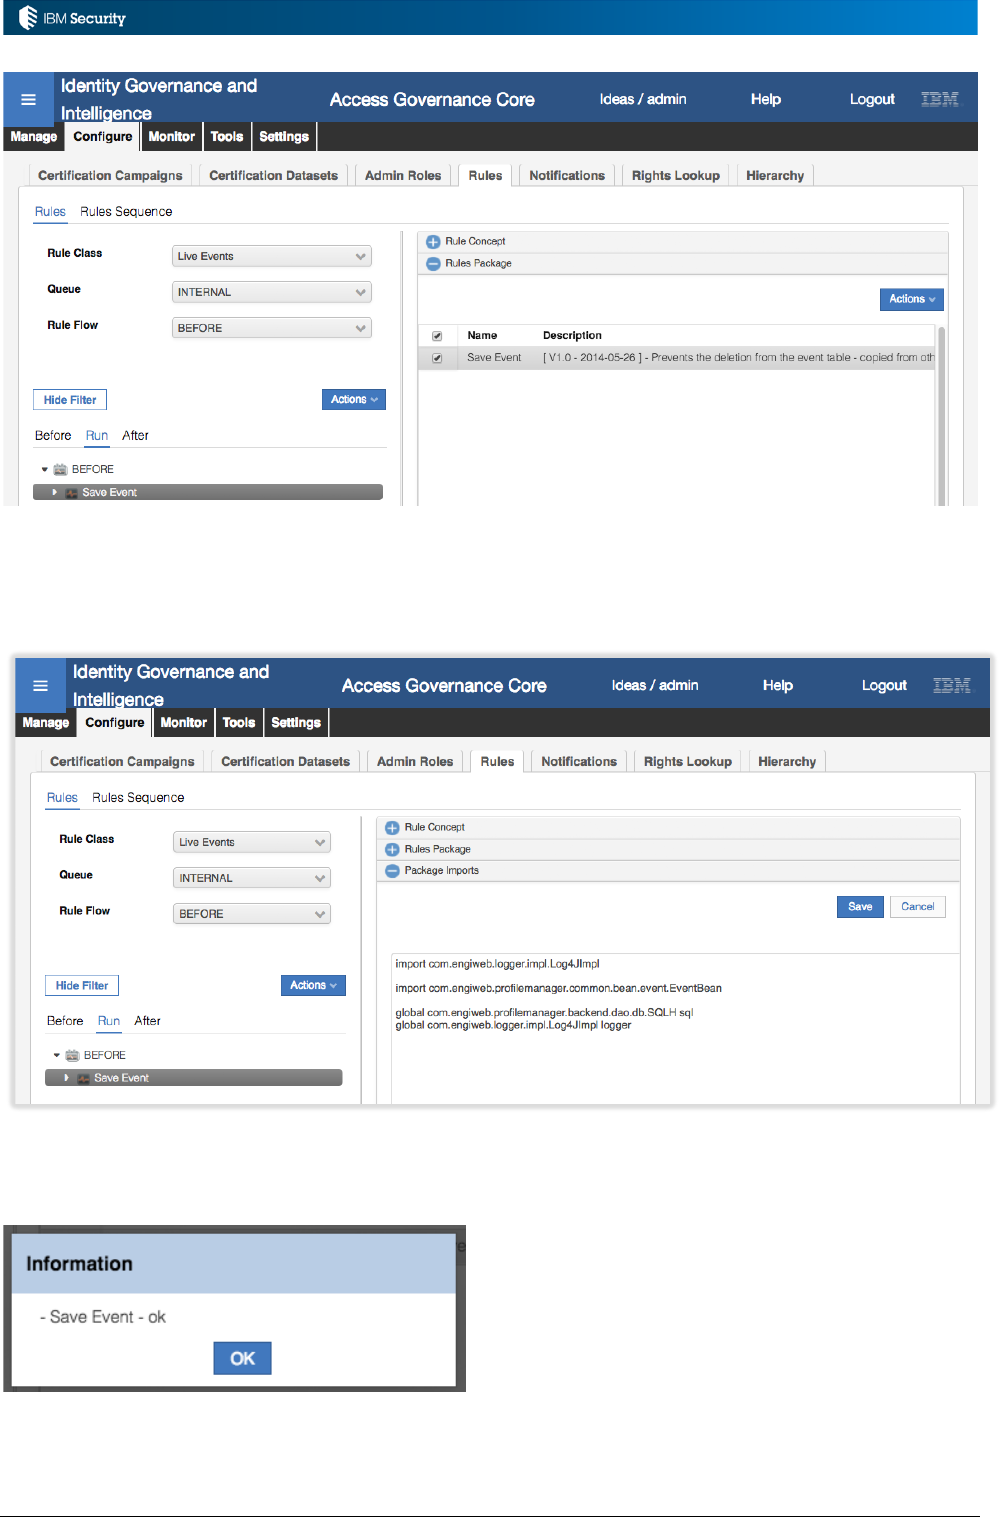Image resolution: width=1001 pixels, height=1517 pixels.
Task: Click Hide Filter button in upper screenshot
Action: point(70,400)
